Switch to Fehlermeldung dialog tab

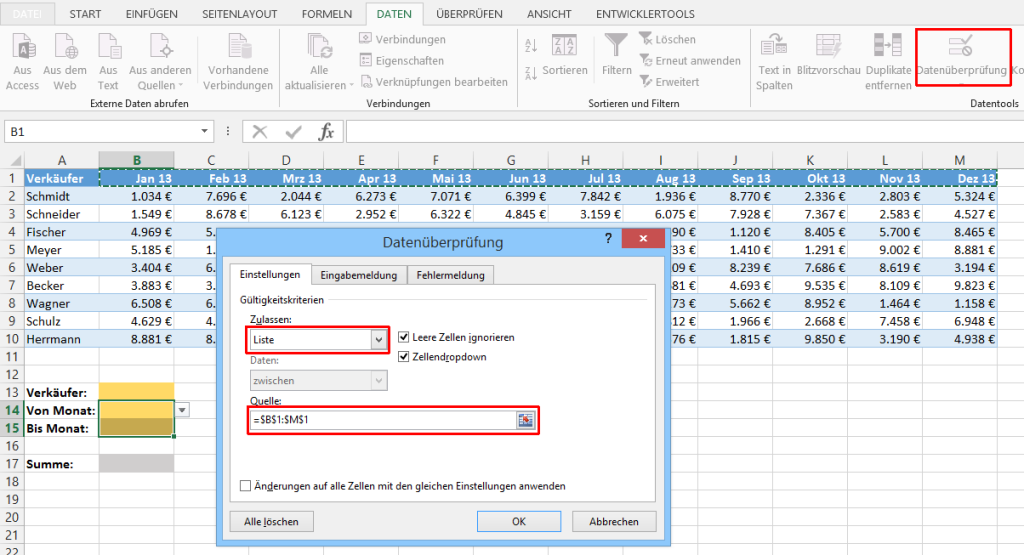pos(451,275)
